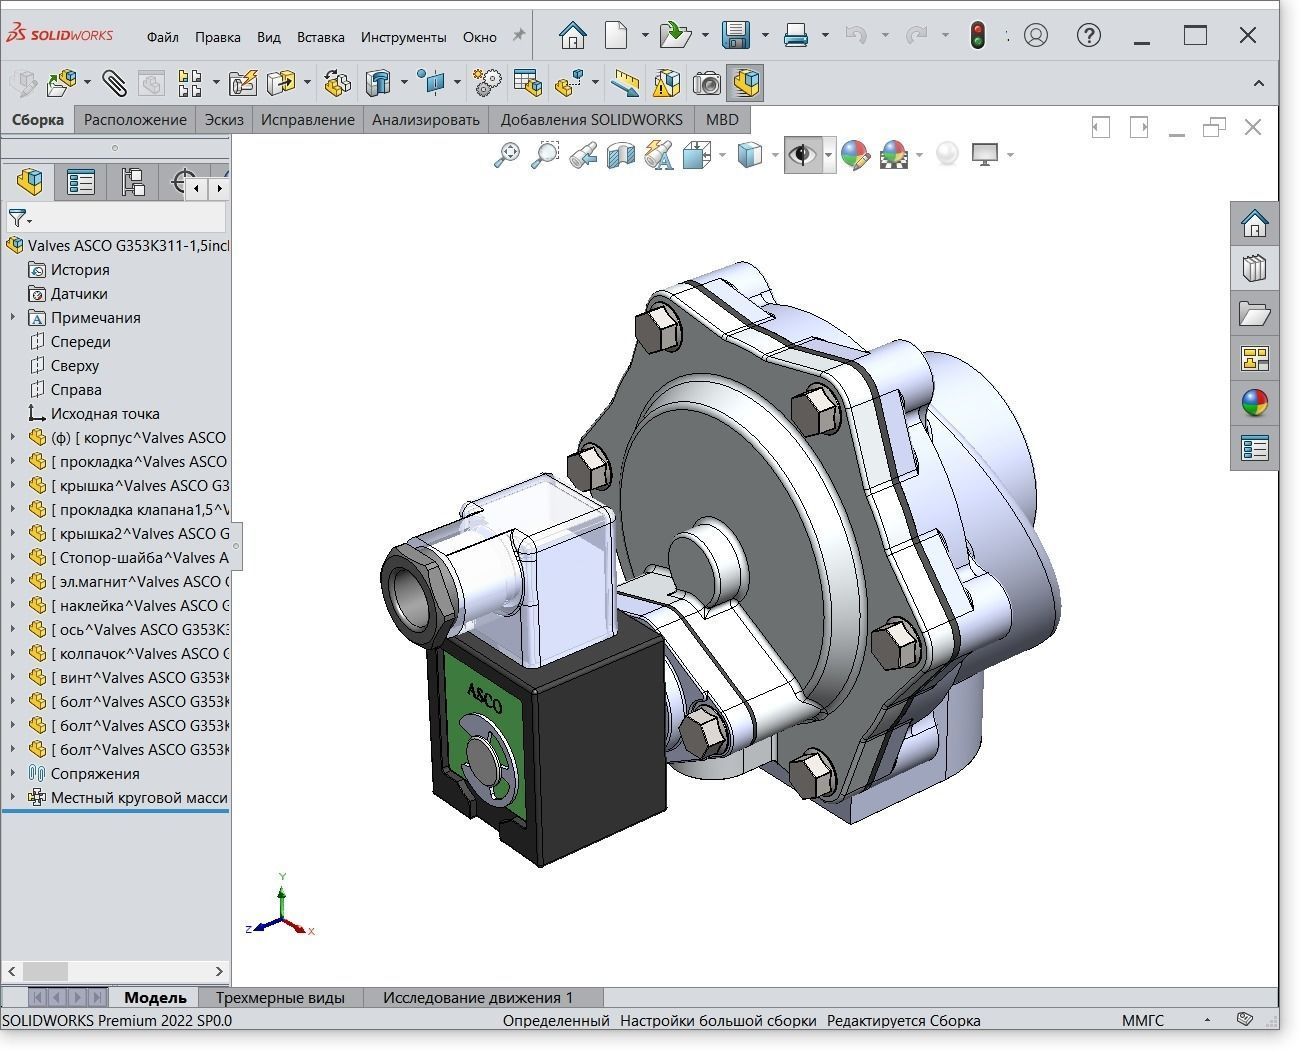The image size is (1301, 1052).
Task: Click the Zoom to Fit magnifier icon
Action: (507, 155)
